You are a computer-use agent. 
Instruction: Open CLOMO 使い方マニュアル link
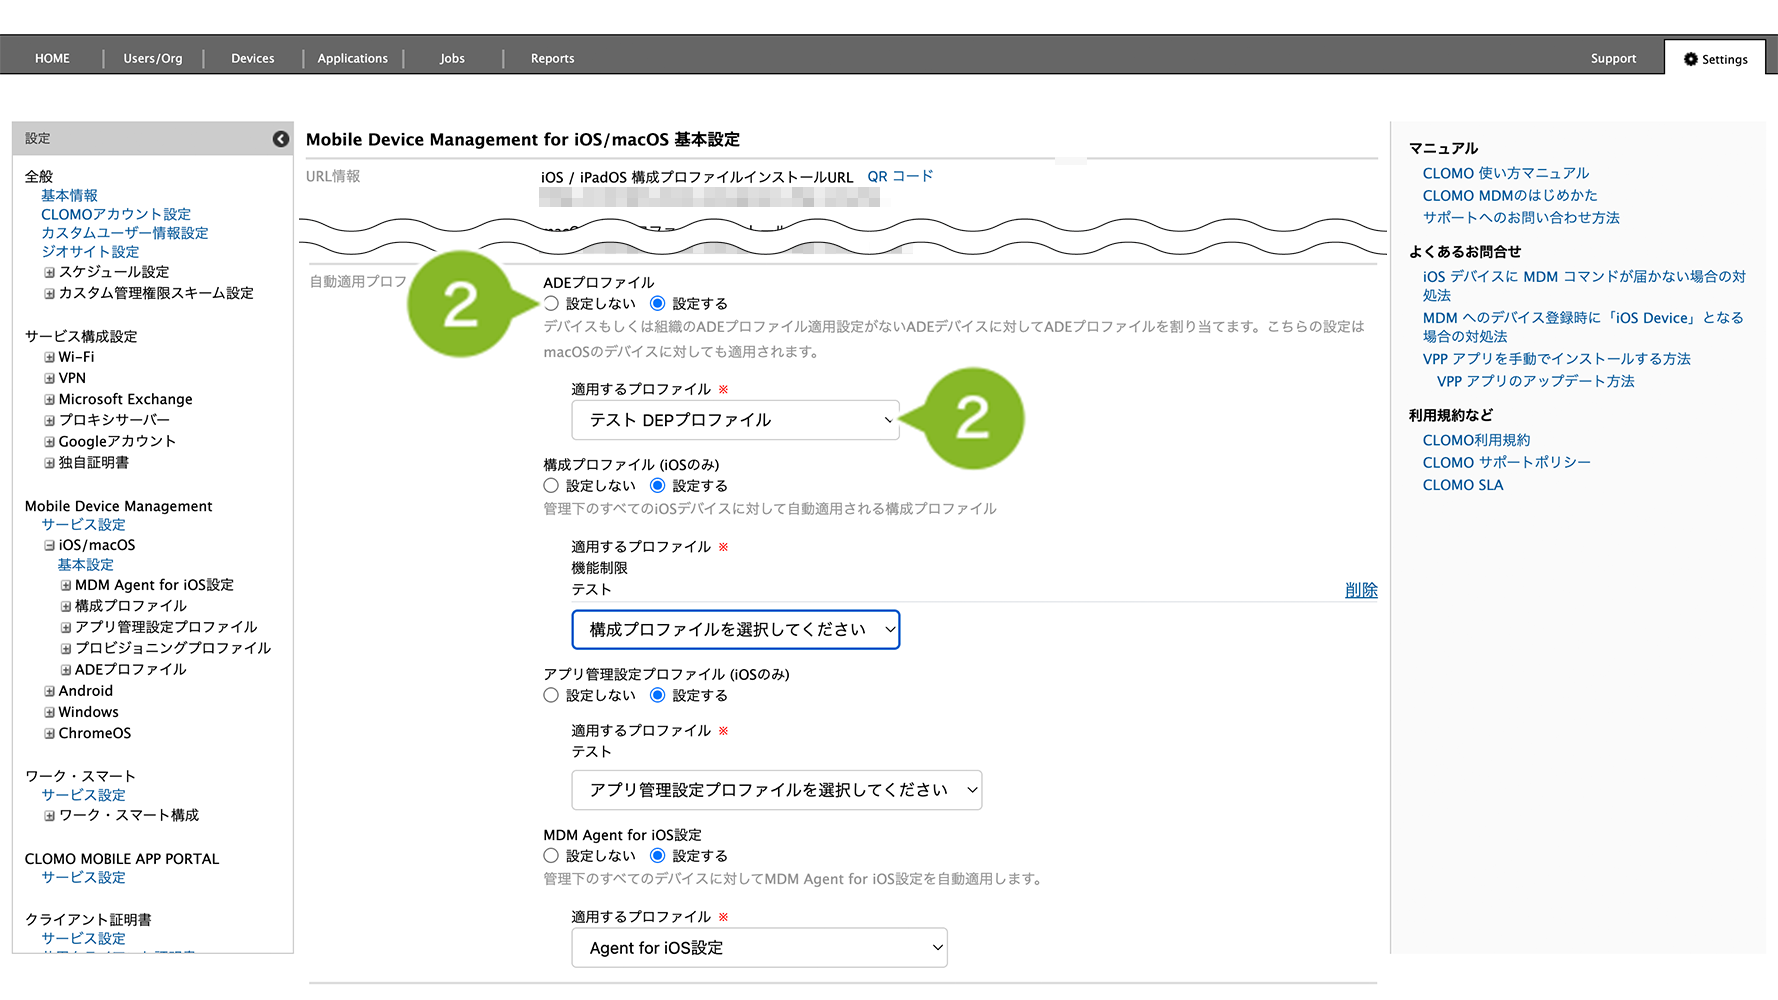[1505, 173]
